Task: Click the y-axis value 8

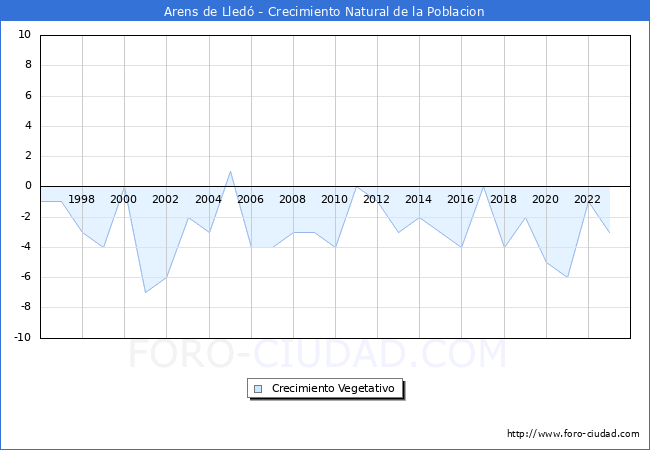Action: (x=28, y=65)
